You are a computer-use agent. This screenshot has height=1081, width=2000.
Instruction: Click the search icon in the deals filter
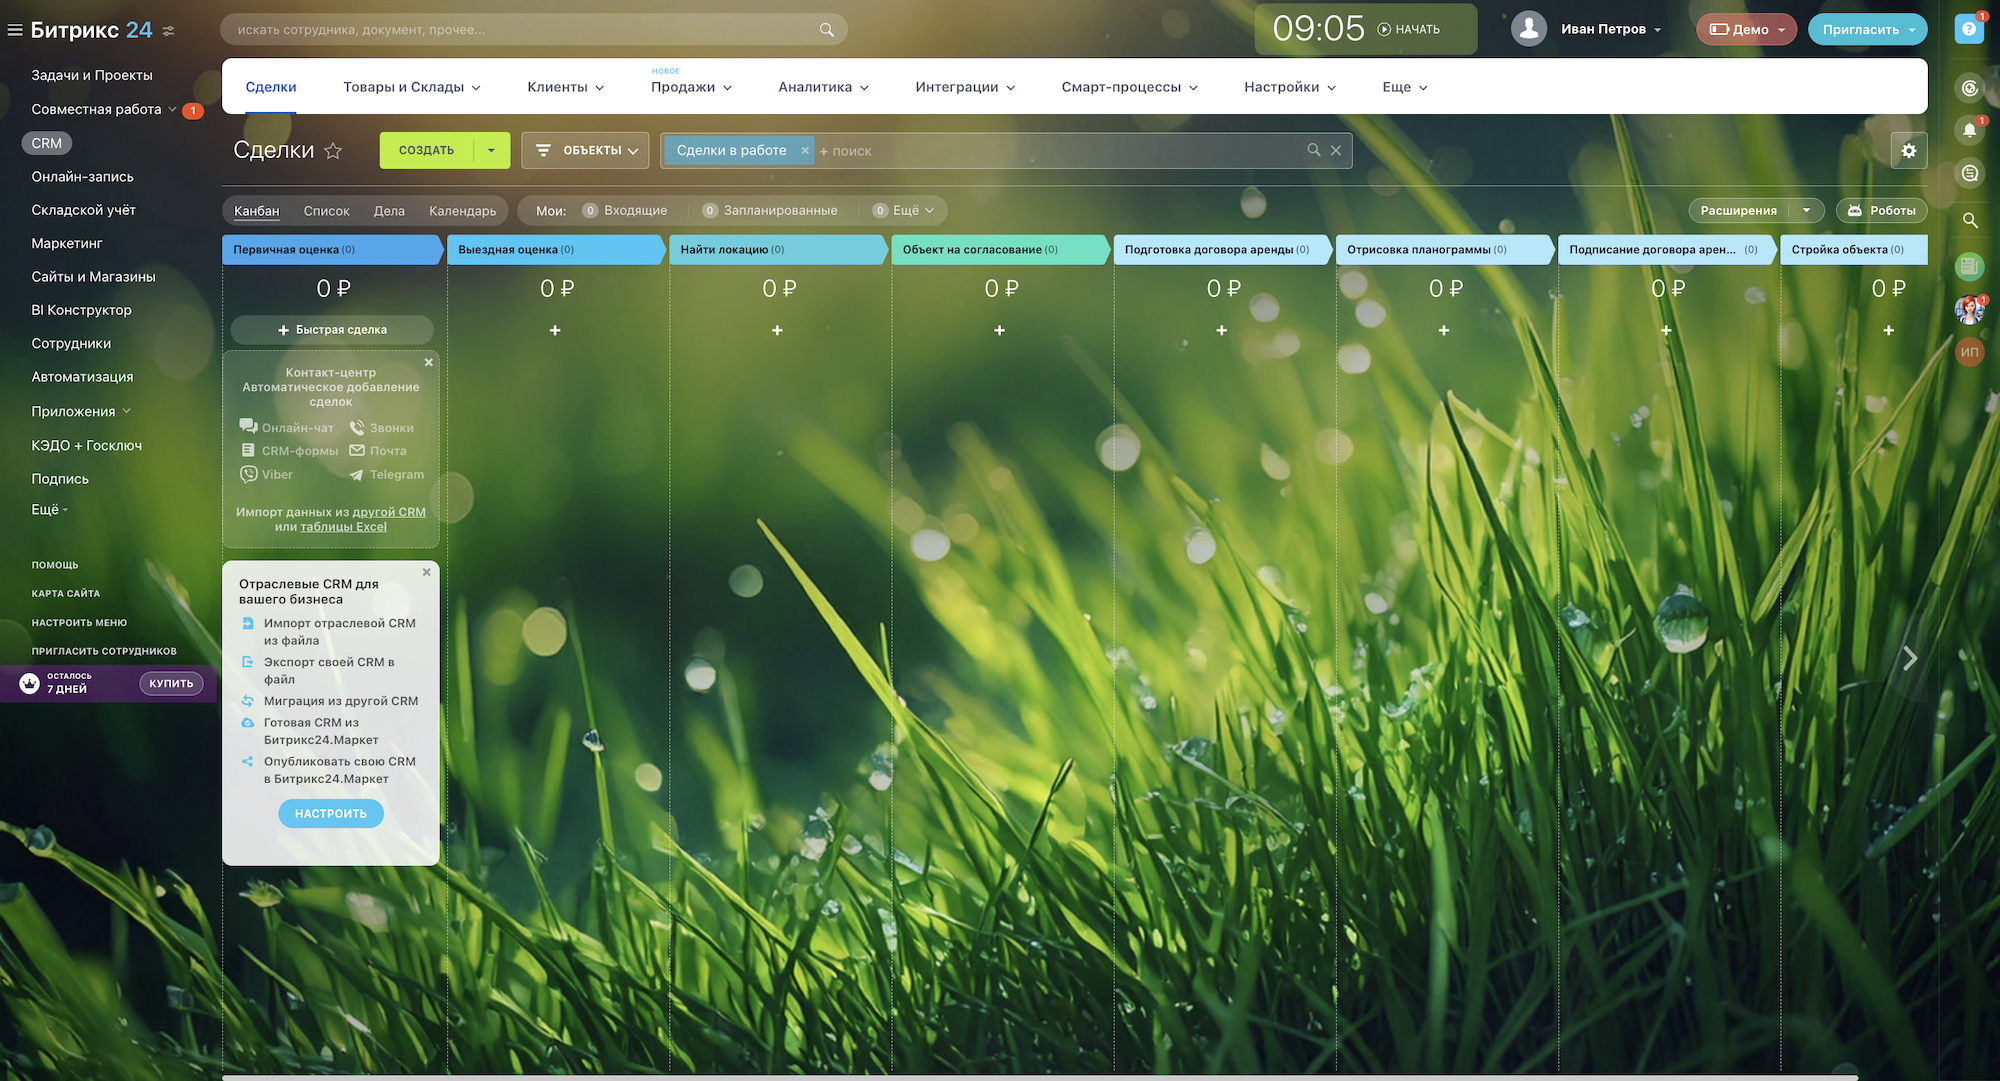1313,150
